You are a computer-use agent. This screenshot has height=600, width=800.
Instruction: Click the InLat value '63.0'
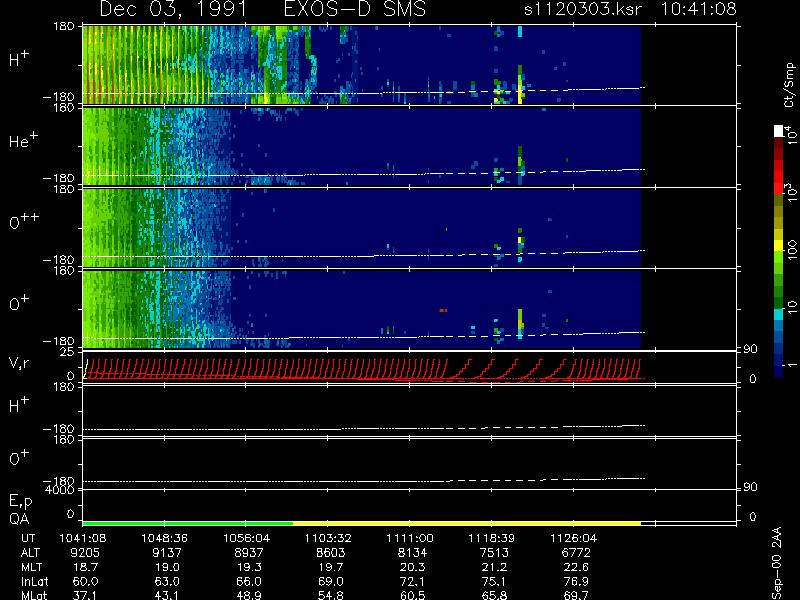point(167,582)
